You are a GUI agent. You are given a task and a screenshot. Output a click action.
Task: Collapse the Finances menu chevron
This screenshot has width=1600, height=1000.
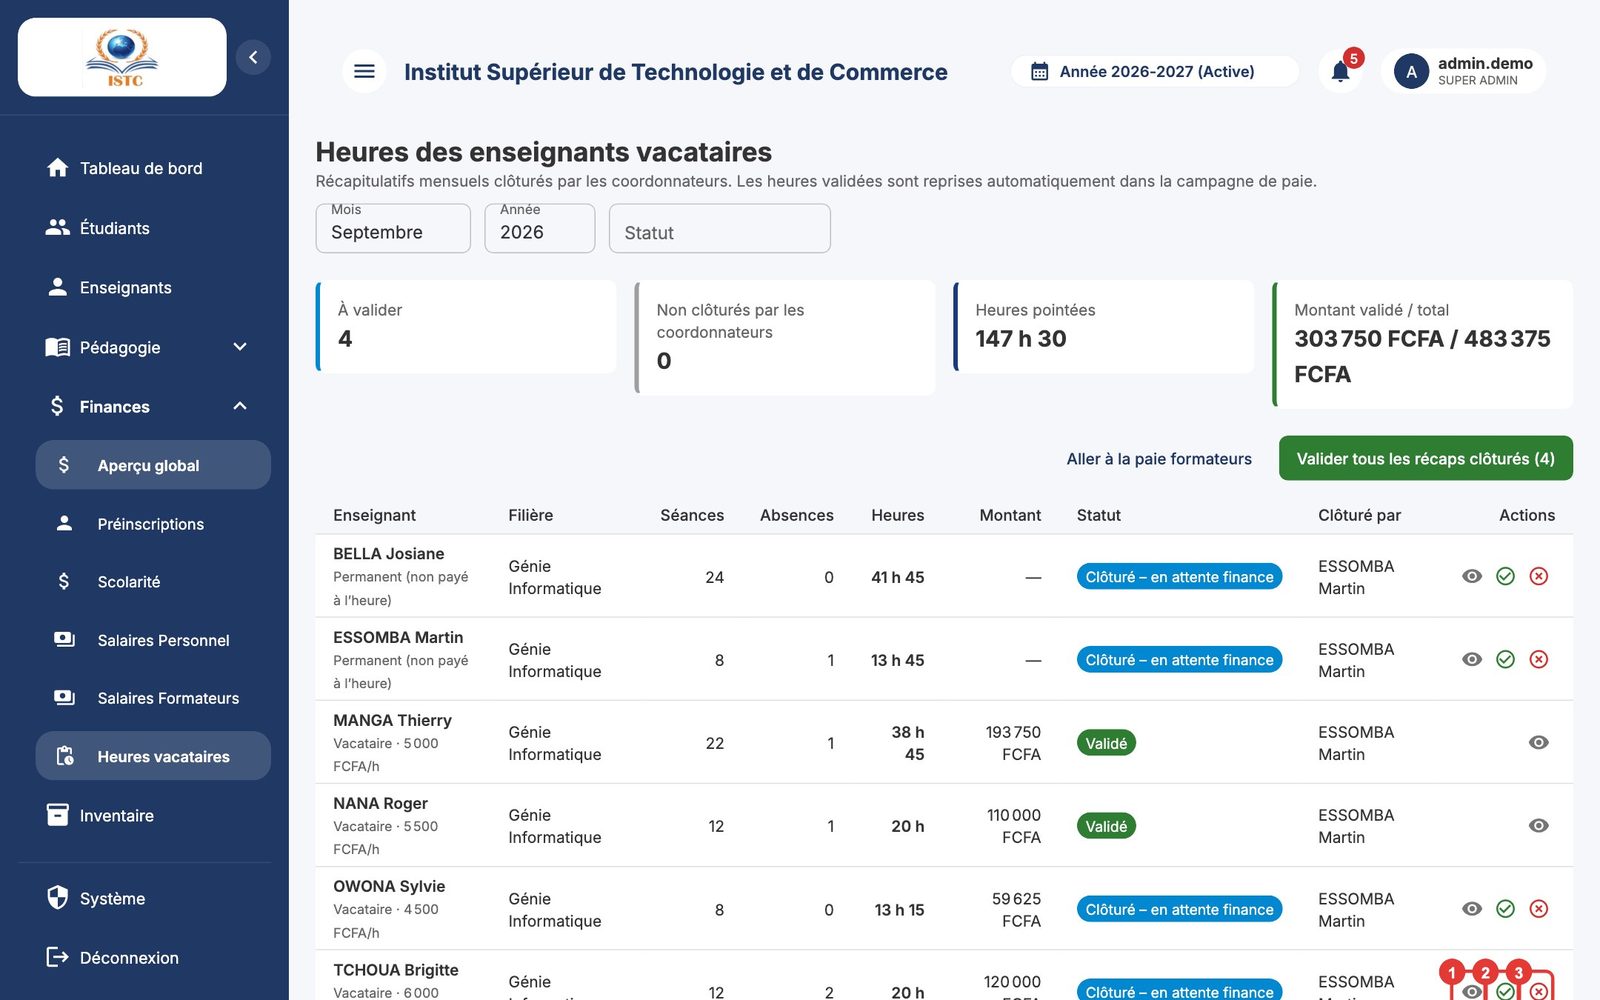pos(240,406)
